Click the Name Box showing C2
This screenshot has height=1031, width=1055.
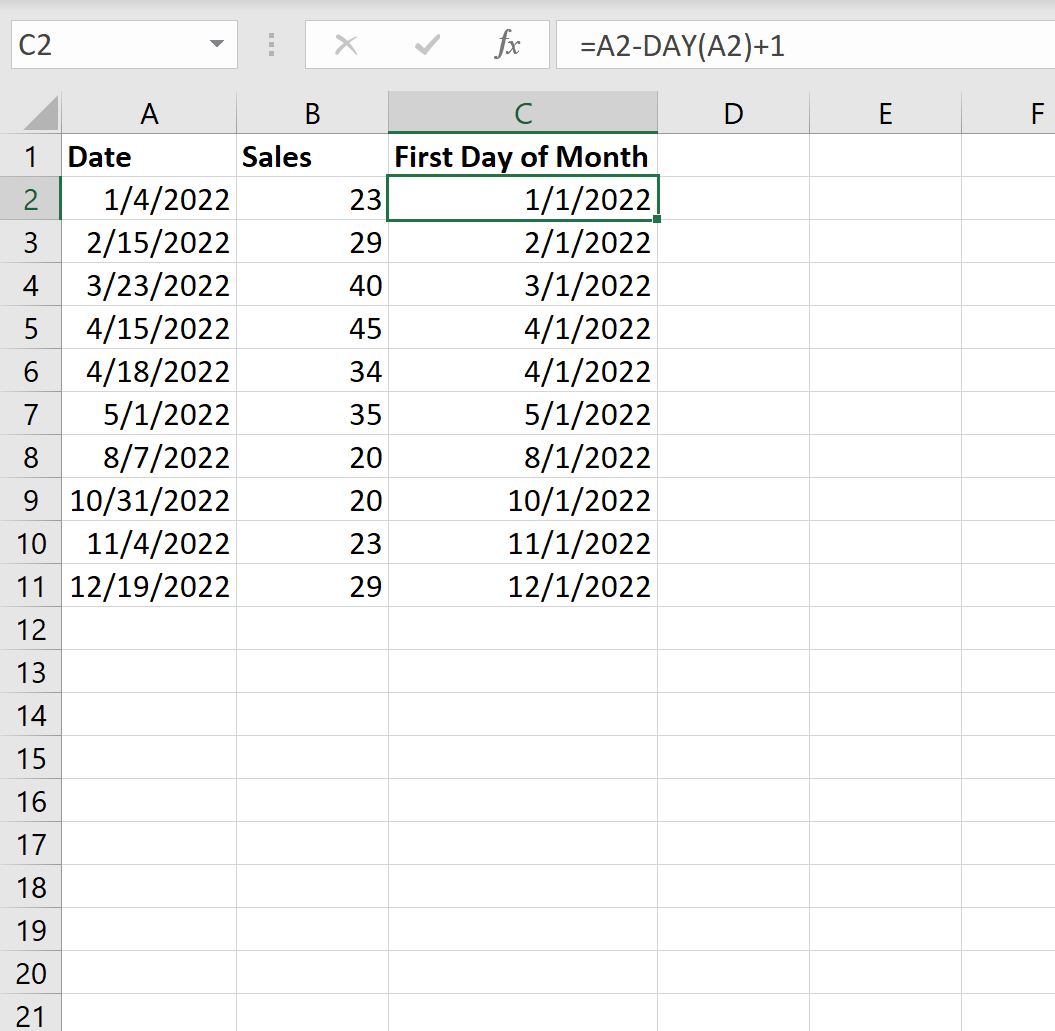124,45
